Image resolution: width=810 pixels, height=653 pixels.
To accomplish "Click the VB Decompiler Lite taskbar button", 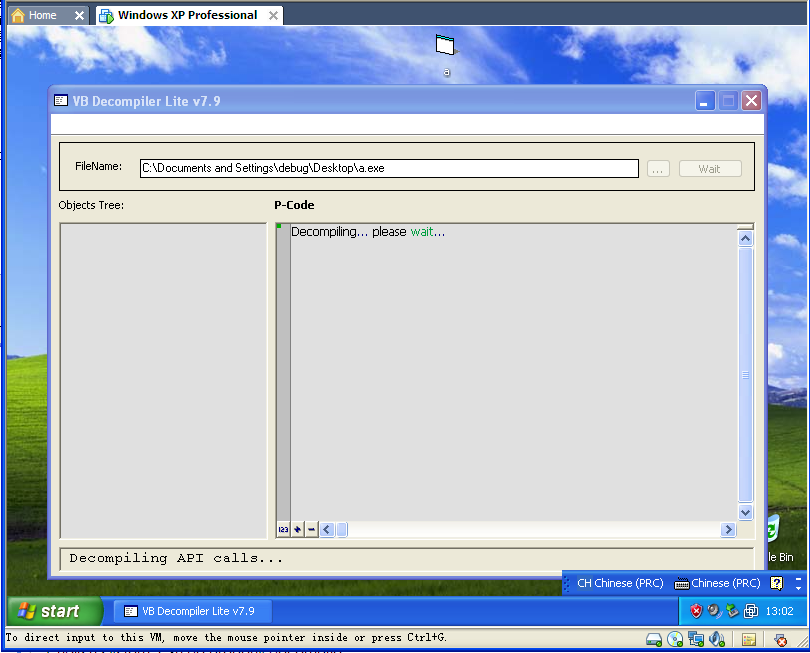I will click(x=192, y=611).
